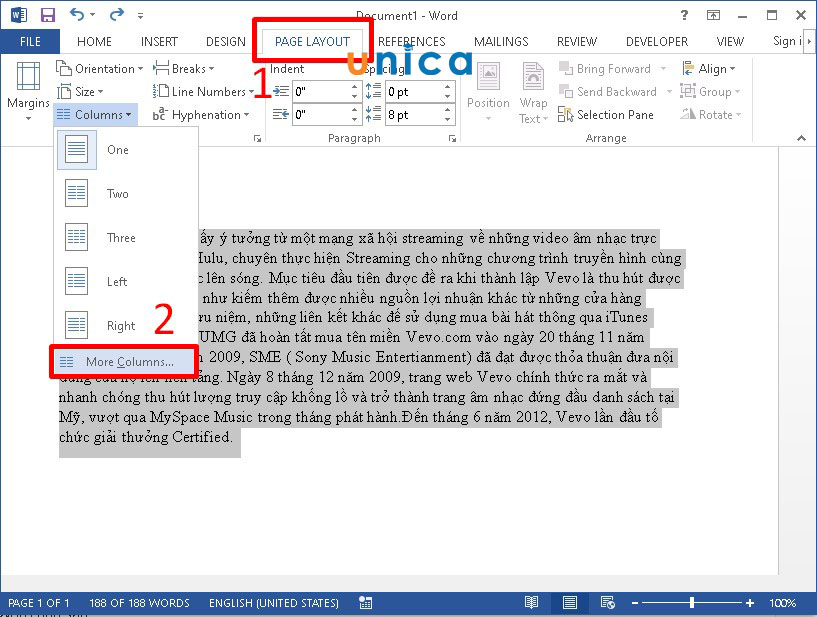Switch to the PAGE LAYOUT tab

pos(312,42)
